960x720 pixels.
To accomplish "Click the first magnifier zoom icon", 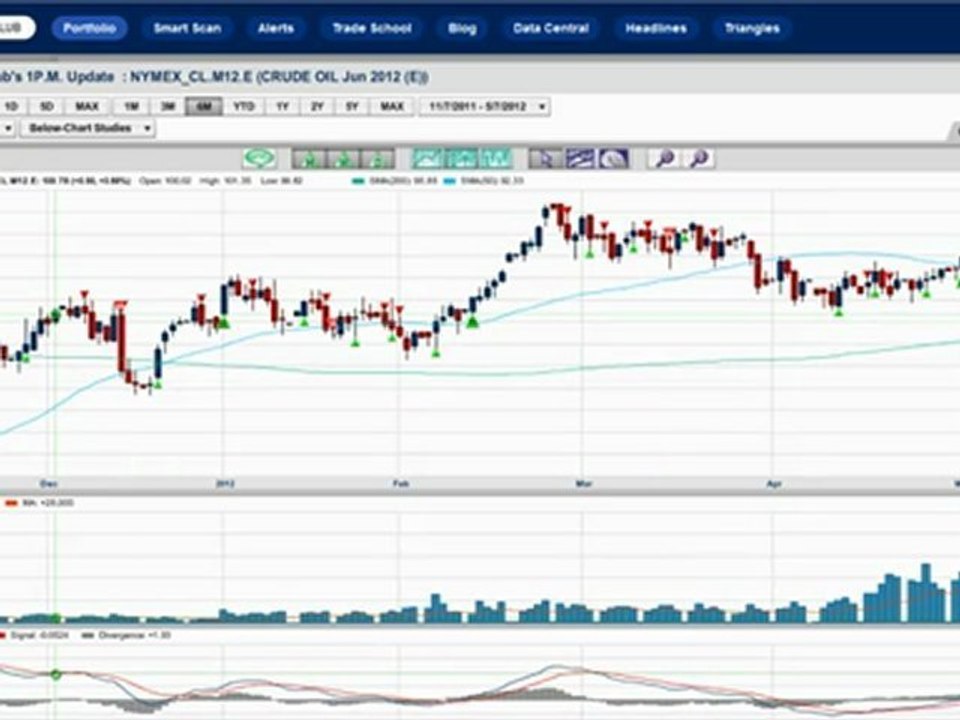I will point(664,159).
